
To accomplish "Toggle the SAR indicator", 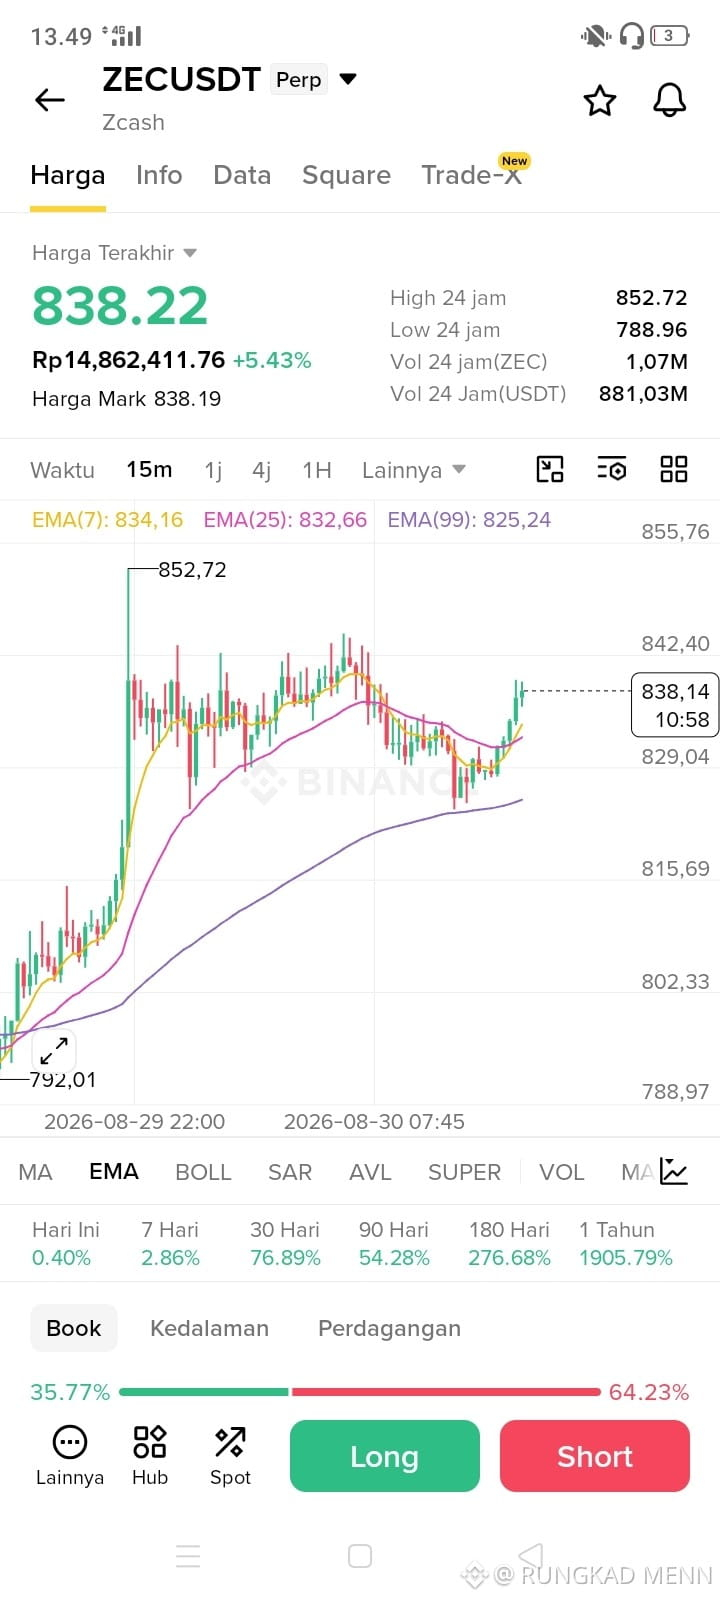I will (290, 1172).
